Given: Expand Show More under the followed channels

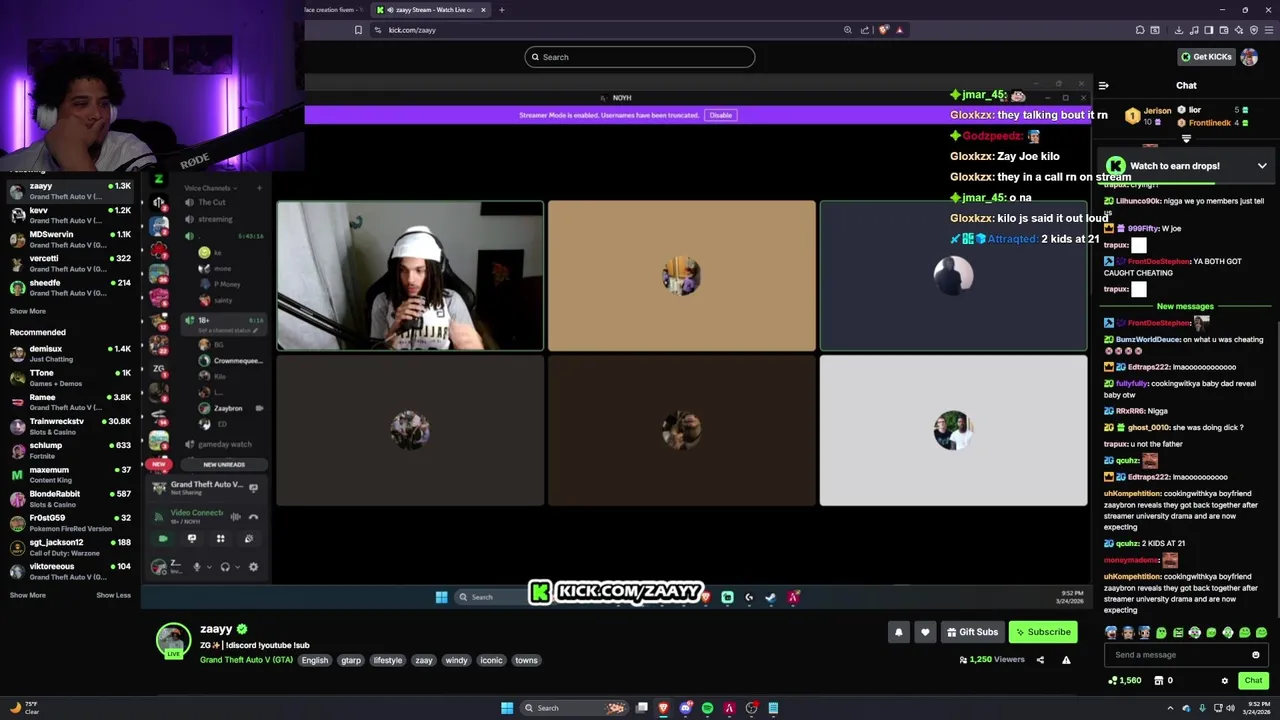Looking at the screenshot, I should pyautogui.click(x=28, y=311).
